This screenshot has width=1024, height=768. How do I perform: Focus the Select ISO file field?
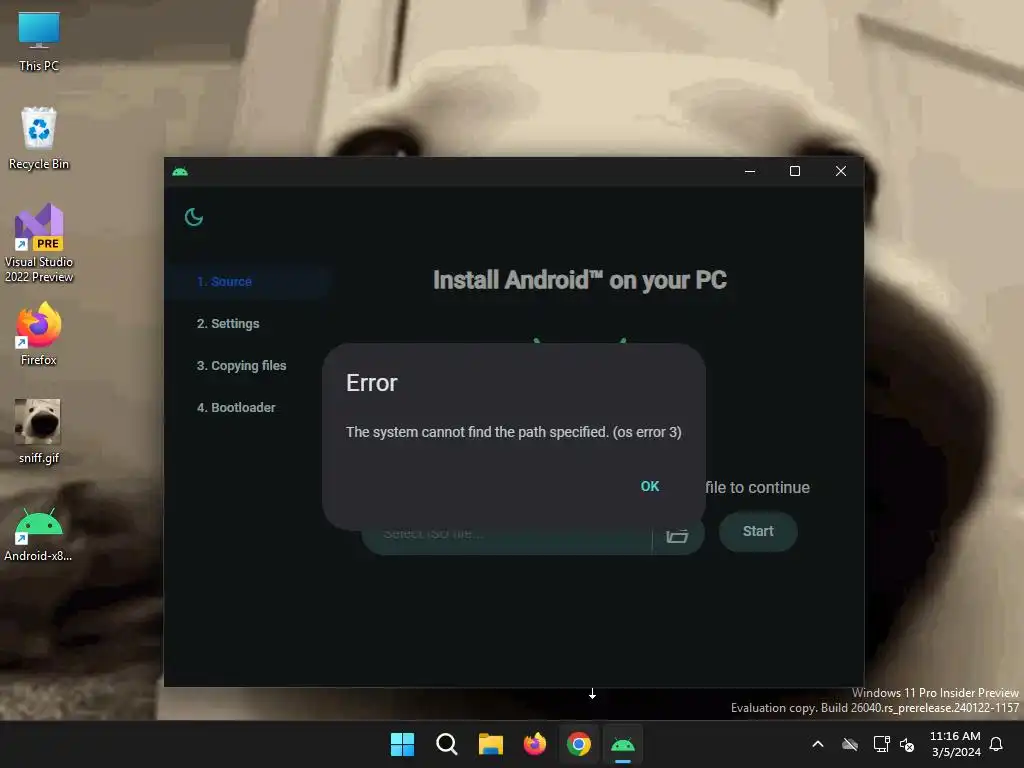507,537
